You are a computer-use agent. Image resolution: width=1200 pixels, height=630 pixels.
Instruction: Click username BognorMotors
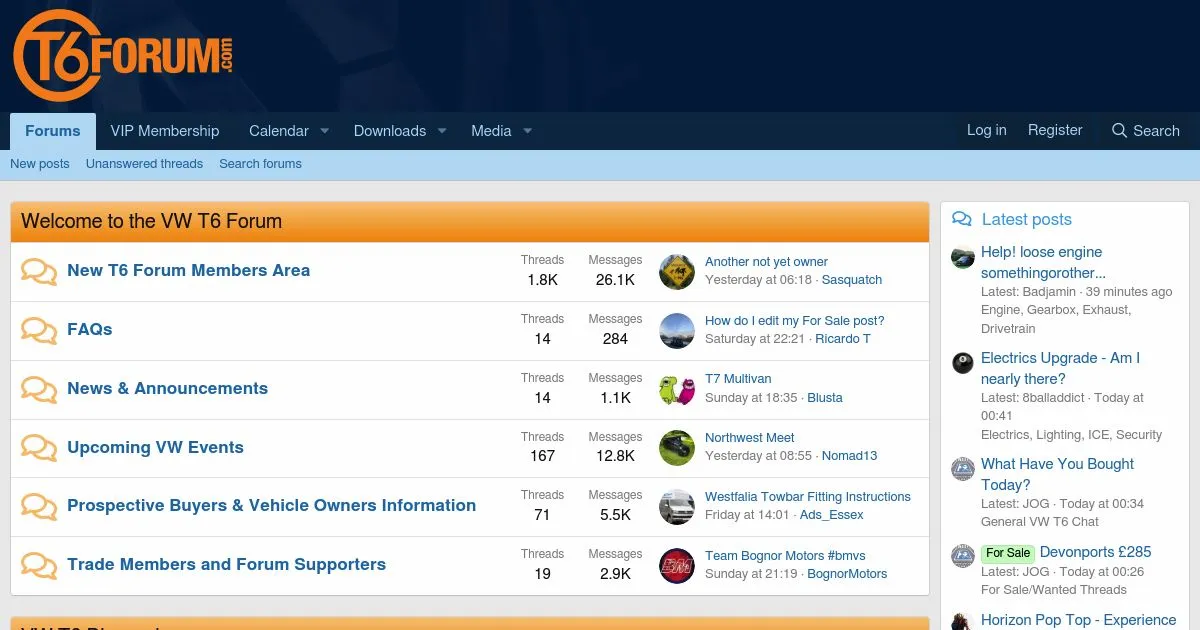tap(847, 574)
